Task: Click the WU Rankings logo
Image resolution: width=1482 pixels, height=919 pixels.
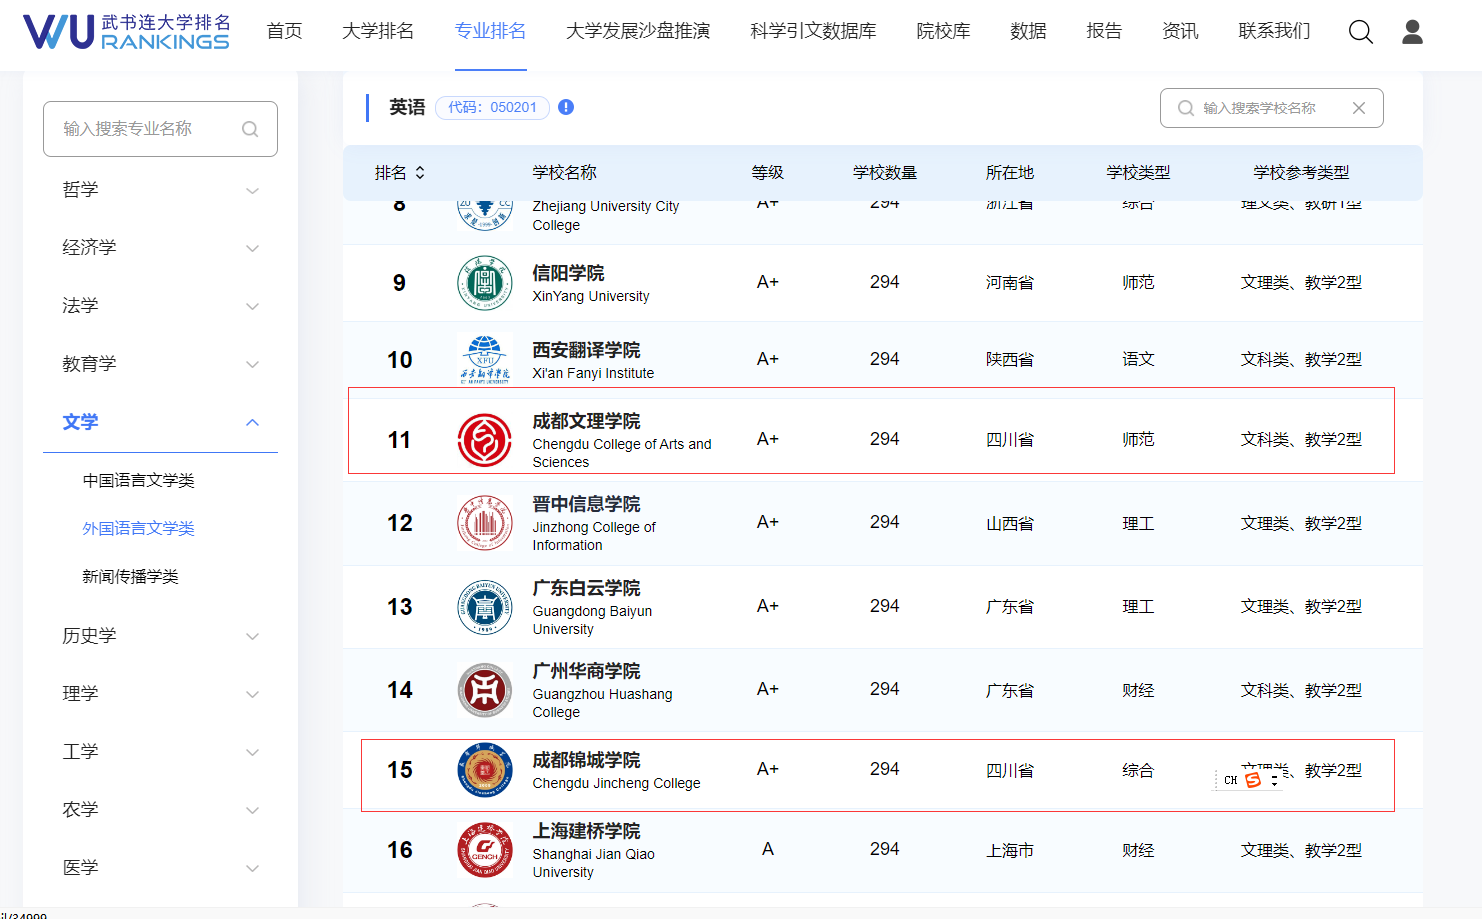Action: coord(126,32)
